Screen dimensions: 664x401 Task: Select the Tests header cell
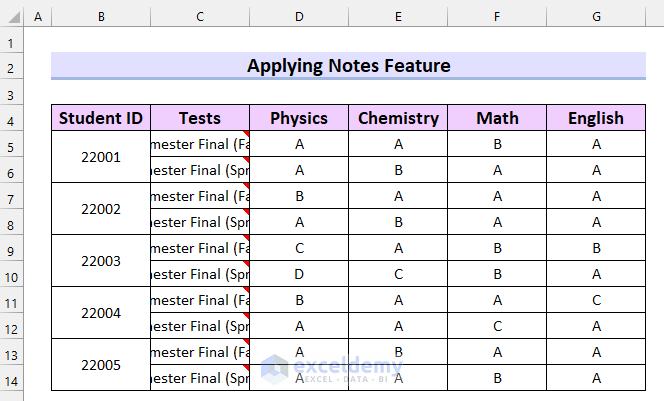pos(200,118)
